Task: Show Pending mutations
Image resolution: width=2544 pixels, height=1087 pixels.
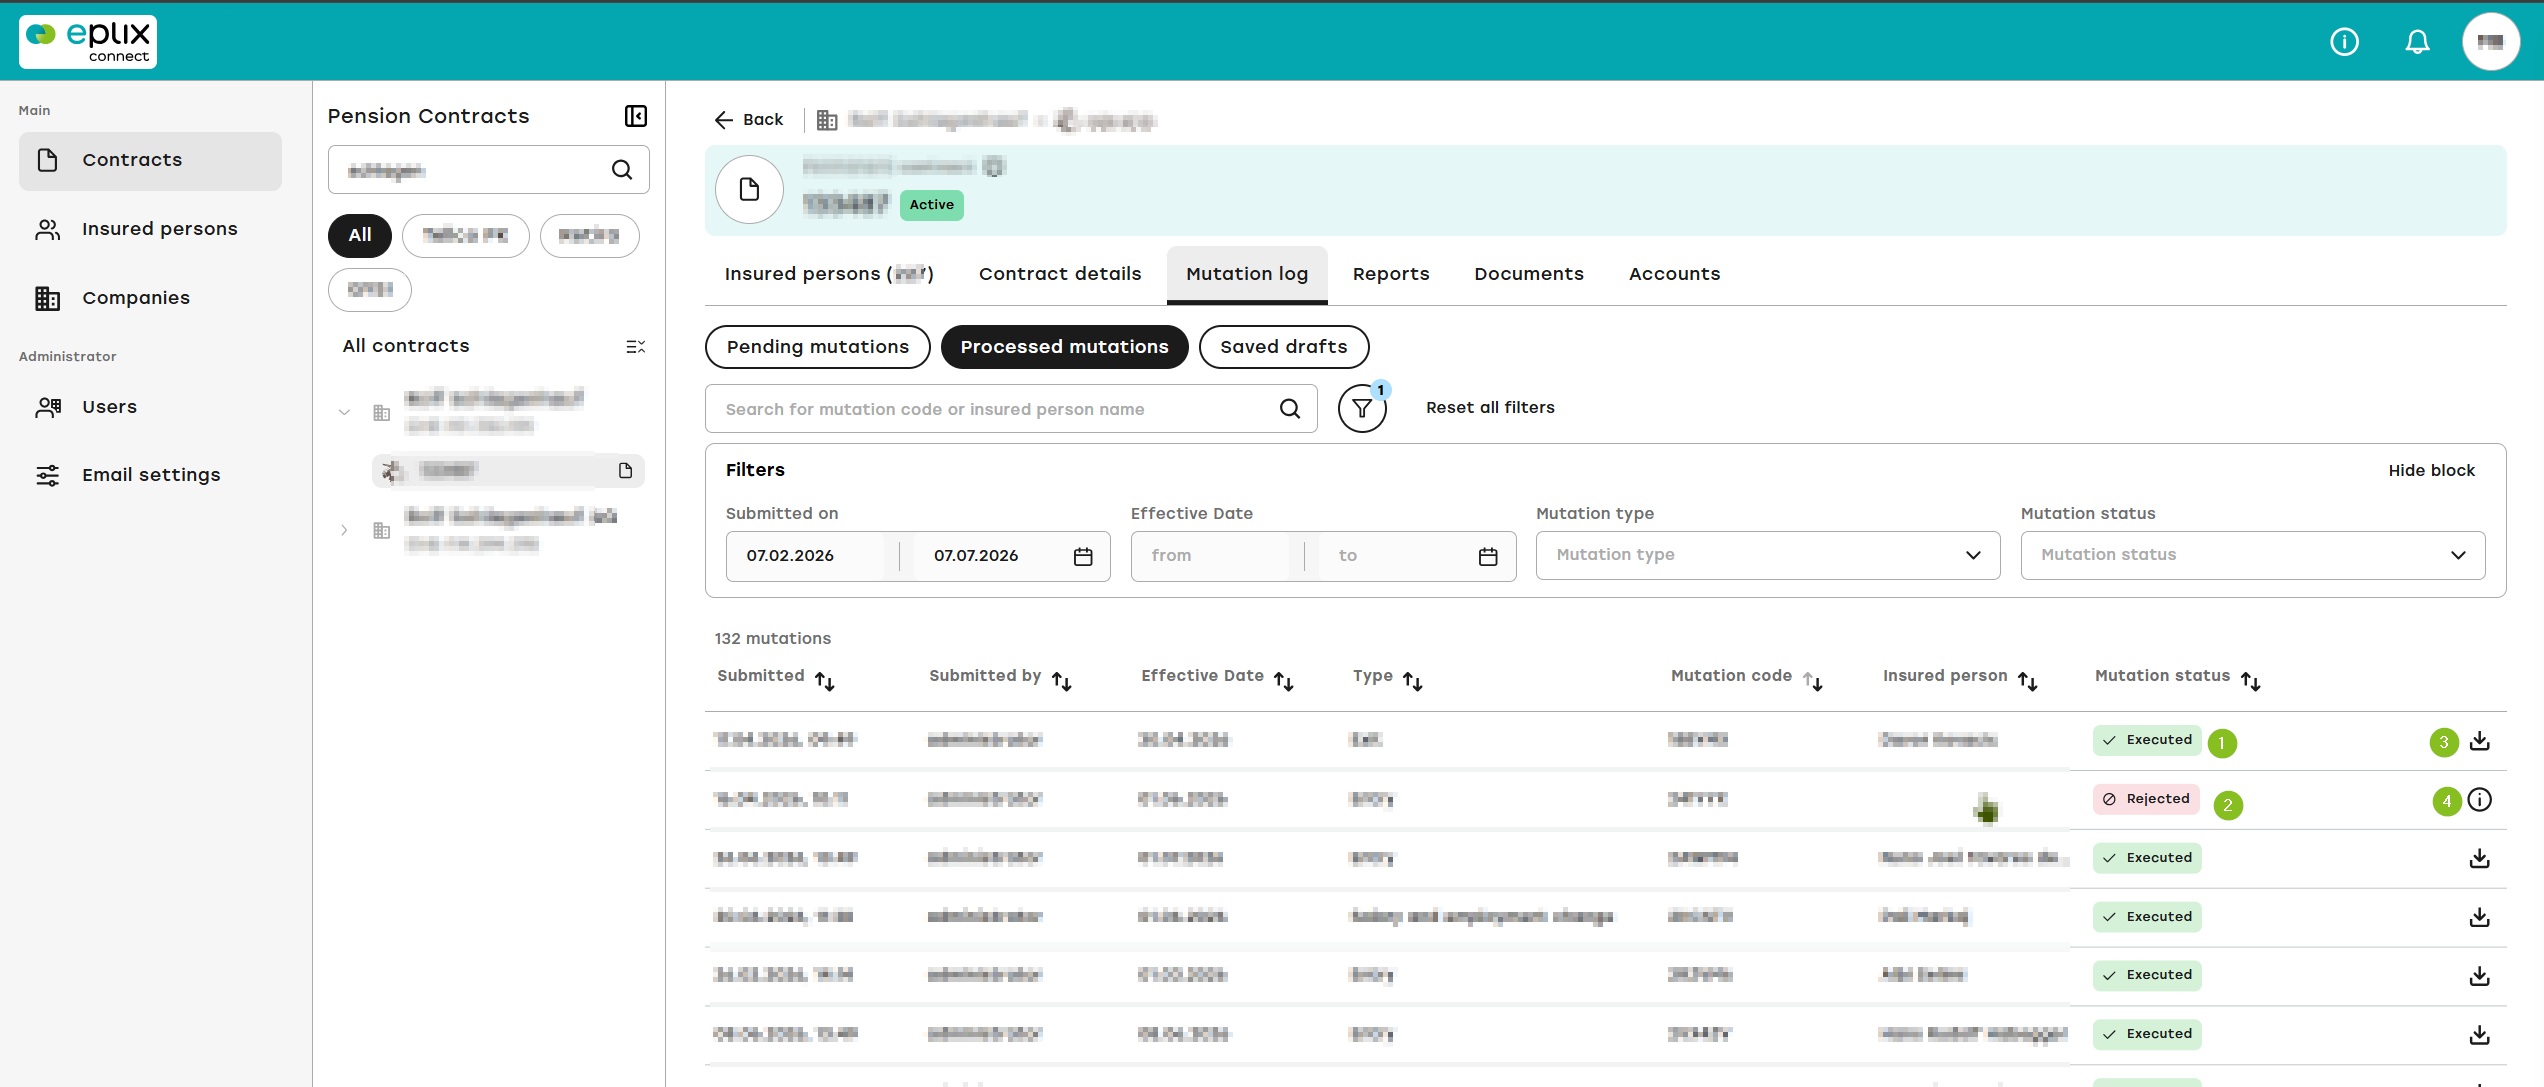Action: click(818, 347)
